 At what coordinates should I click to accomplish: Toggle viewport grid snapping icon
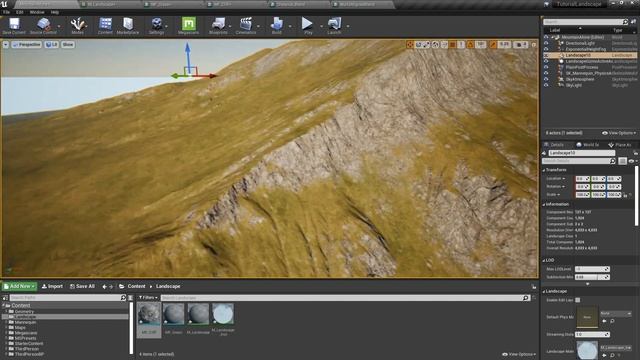coord(453,44)
